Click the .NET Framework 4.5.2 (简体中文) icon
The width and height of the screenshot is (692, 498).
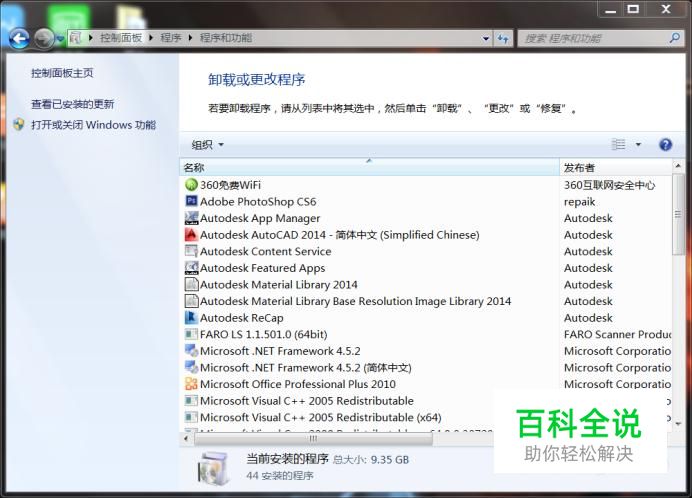coord(191,367)
